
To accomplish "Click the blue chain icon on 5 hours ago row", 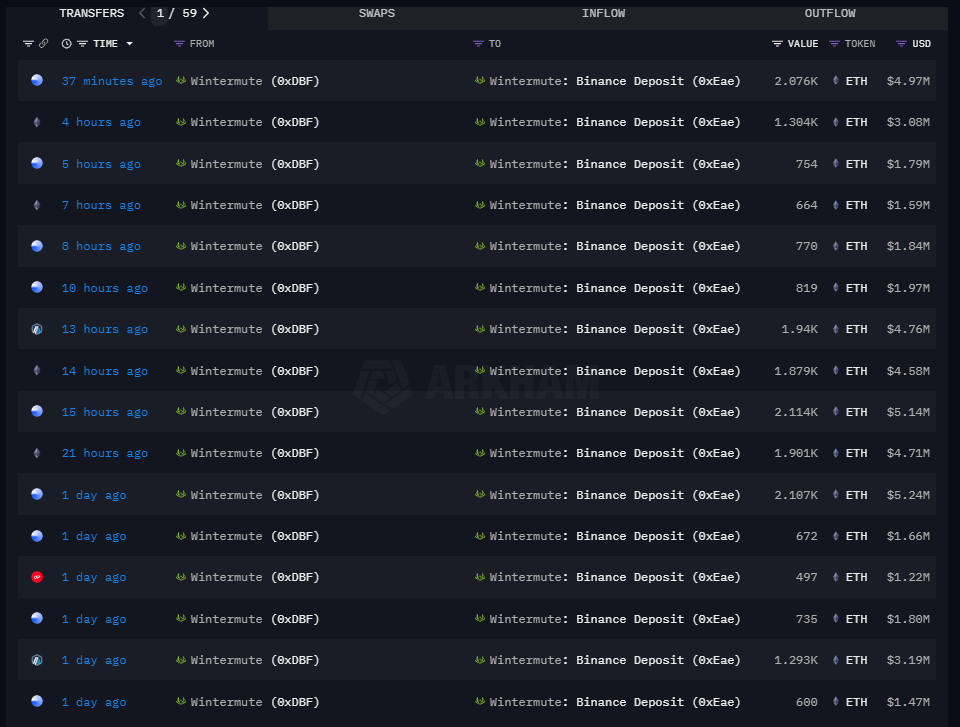I will (x=37, y=163).
